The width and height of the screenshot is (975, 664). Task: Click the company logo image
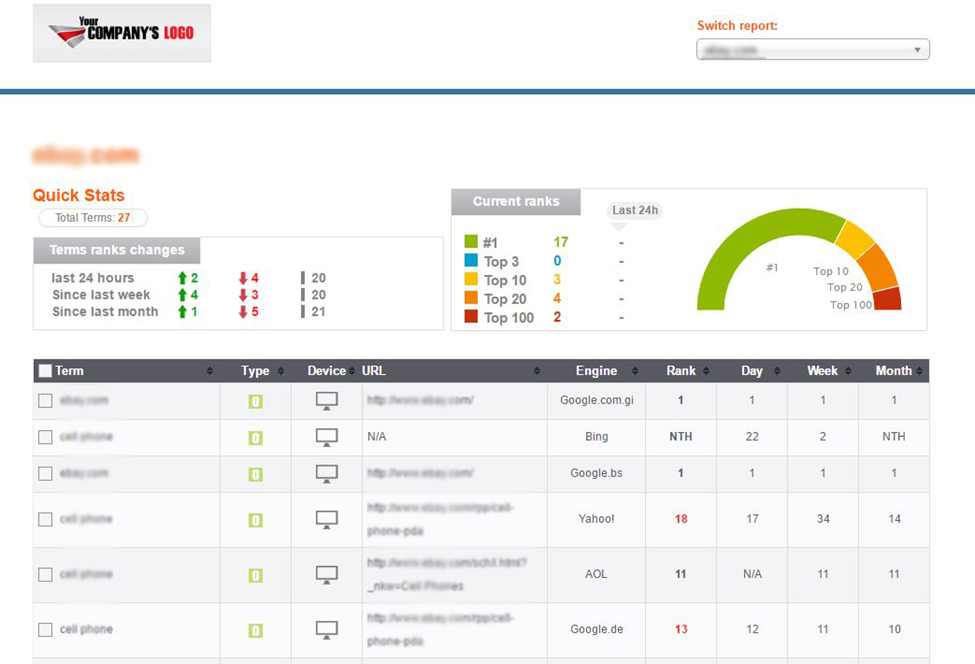click(x=122, y=33)
